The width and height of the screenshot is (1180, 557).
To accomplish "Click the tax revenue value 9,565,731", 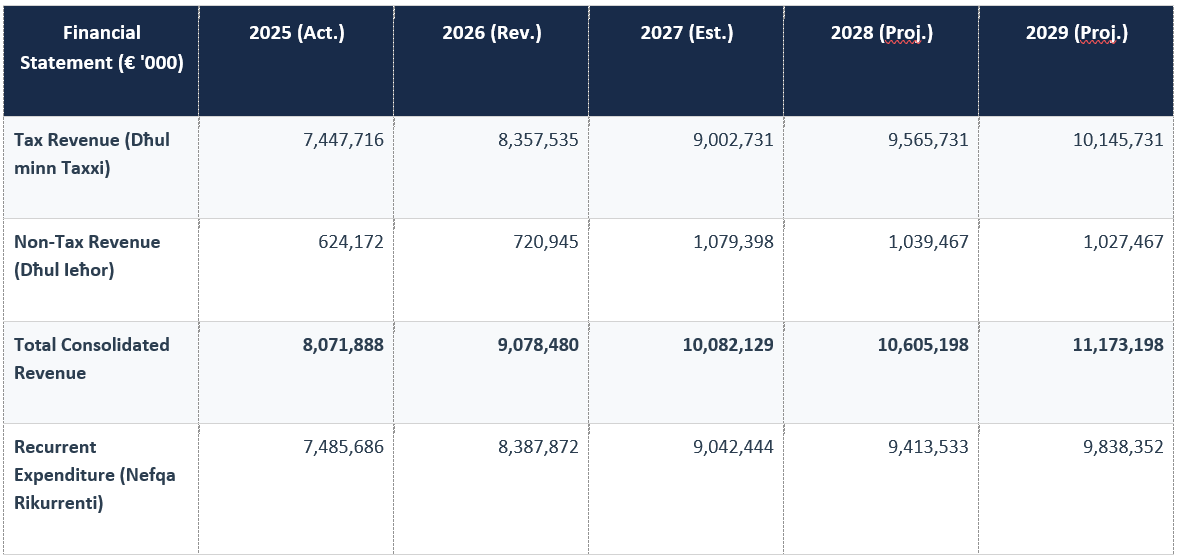I will pyautogui.click(x=928, y=140).
